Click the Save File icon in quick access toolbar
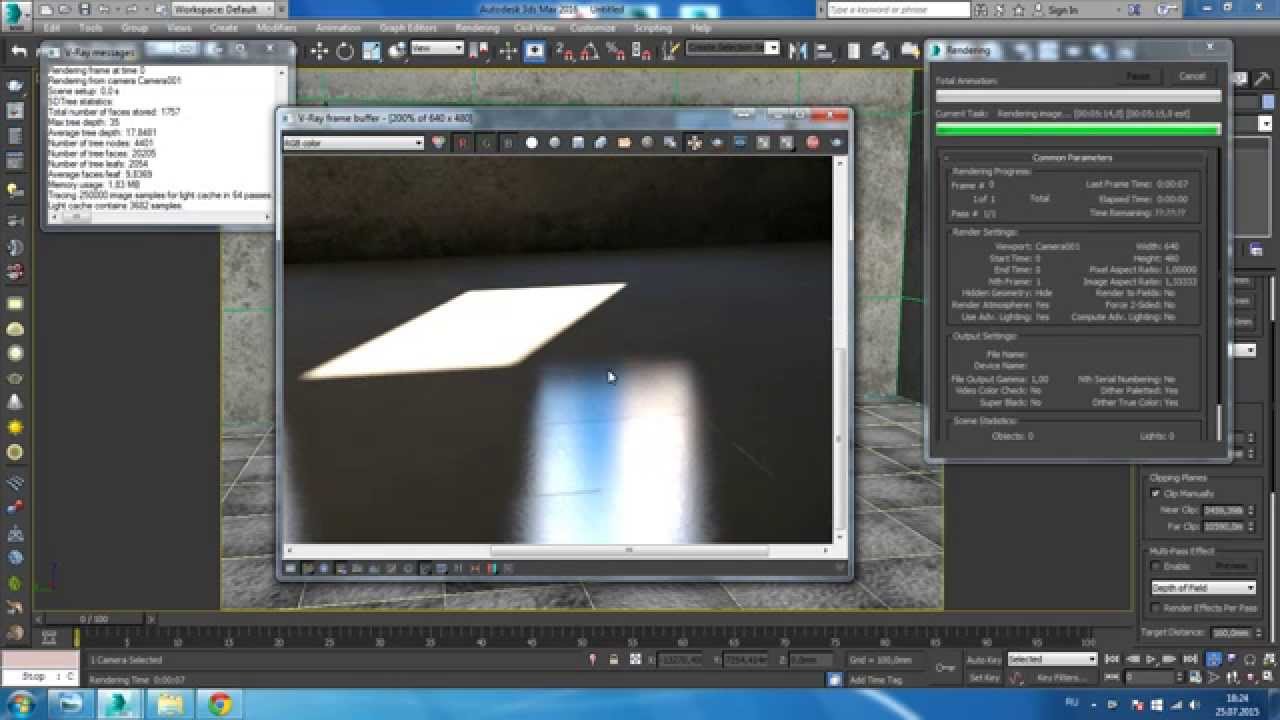Viewport: 1280px width, 720px height. point(84,9)
